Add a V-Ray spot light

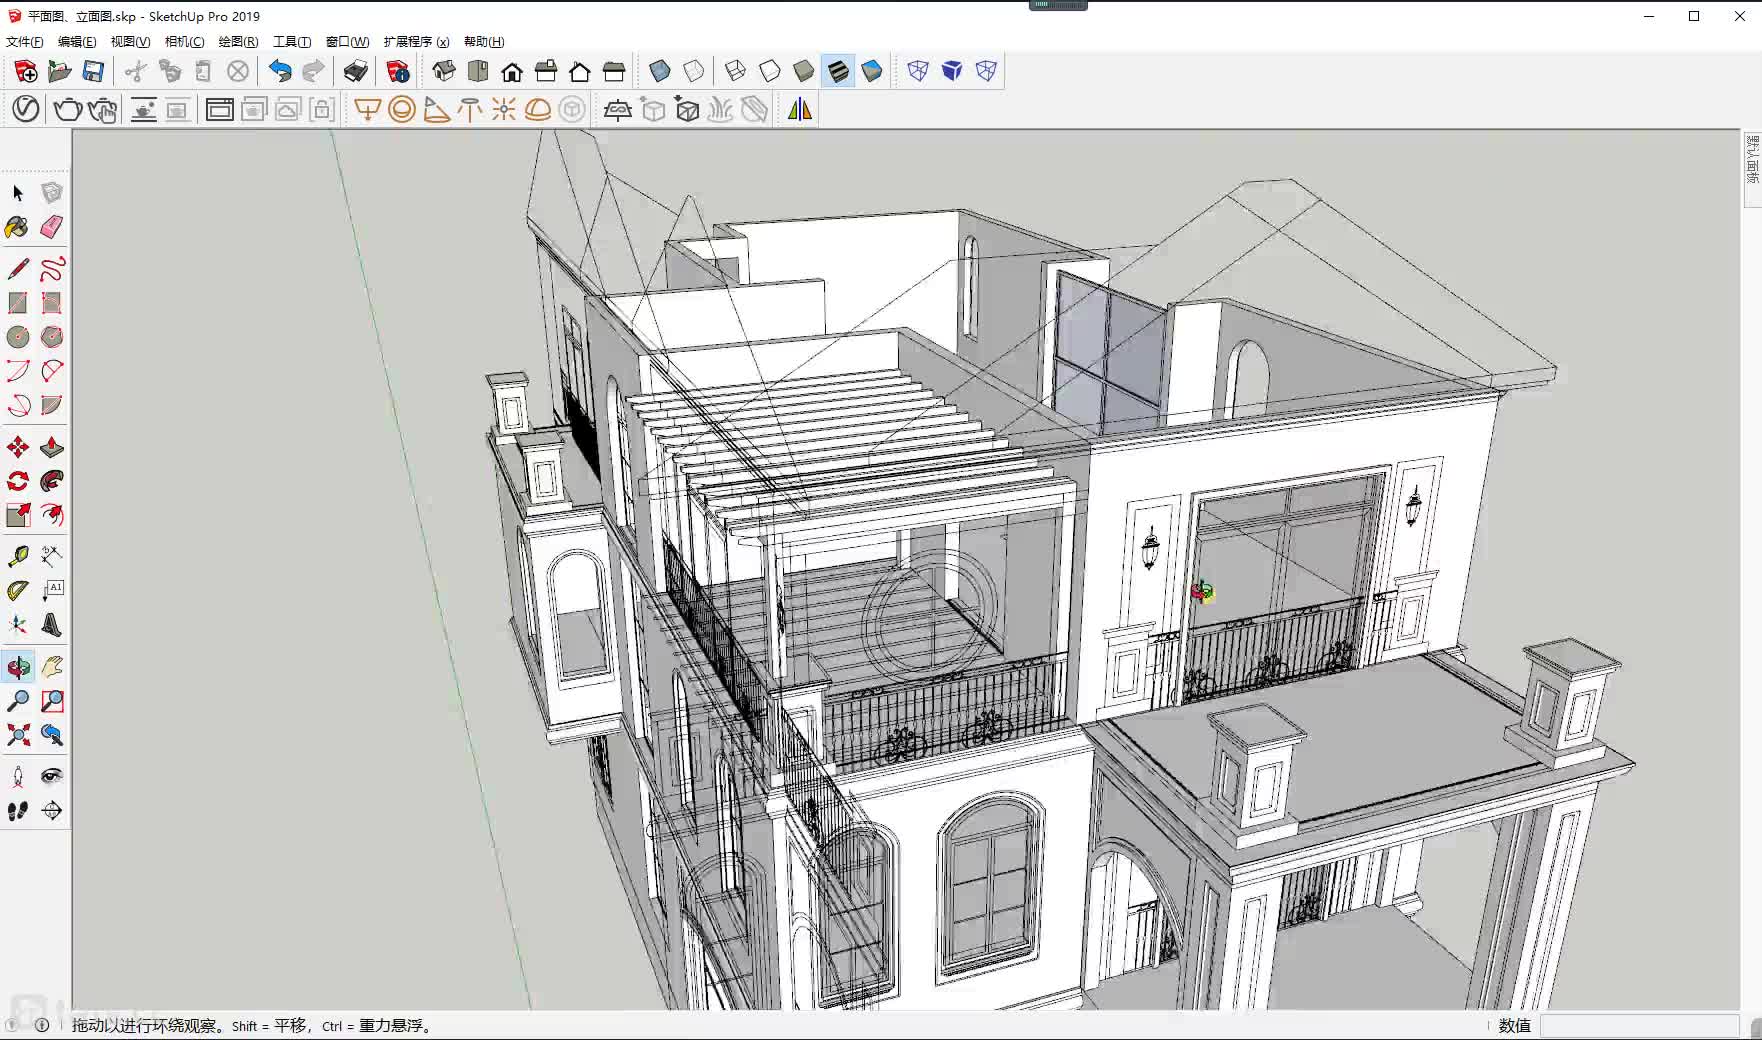click(436, 109)
